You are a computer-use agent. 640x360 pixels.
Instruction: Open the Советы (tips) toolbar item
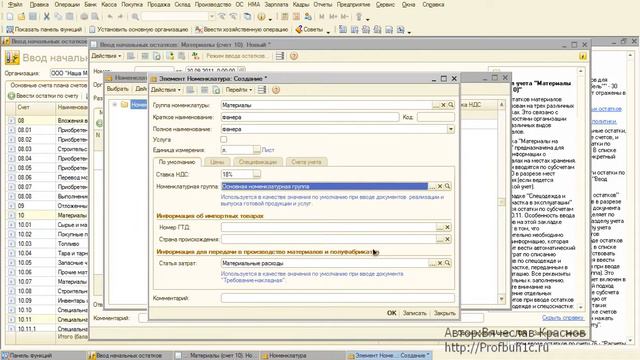pos(309,29)
